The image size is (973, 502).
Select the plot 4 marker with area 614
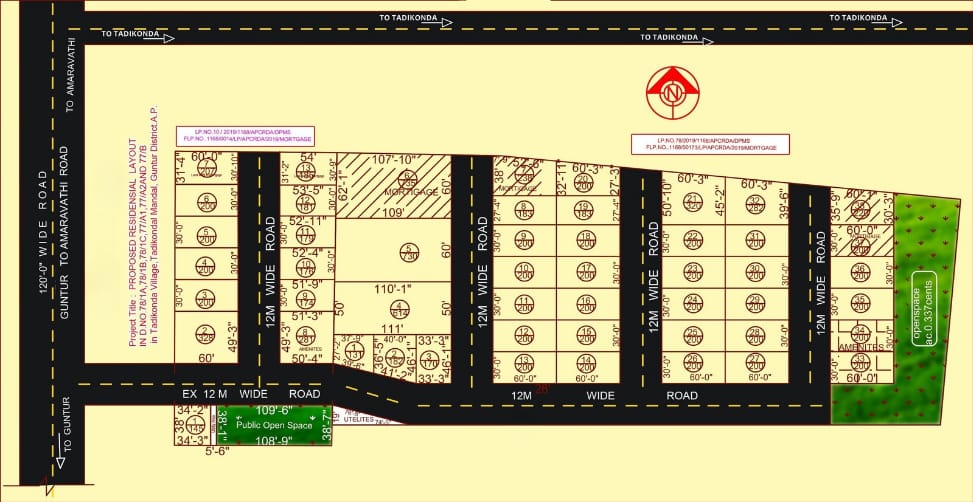click(399, 309)
